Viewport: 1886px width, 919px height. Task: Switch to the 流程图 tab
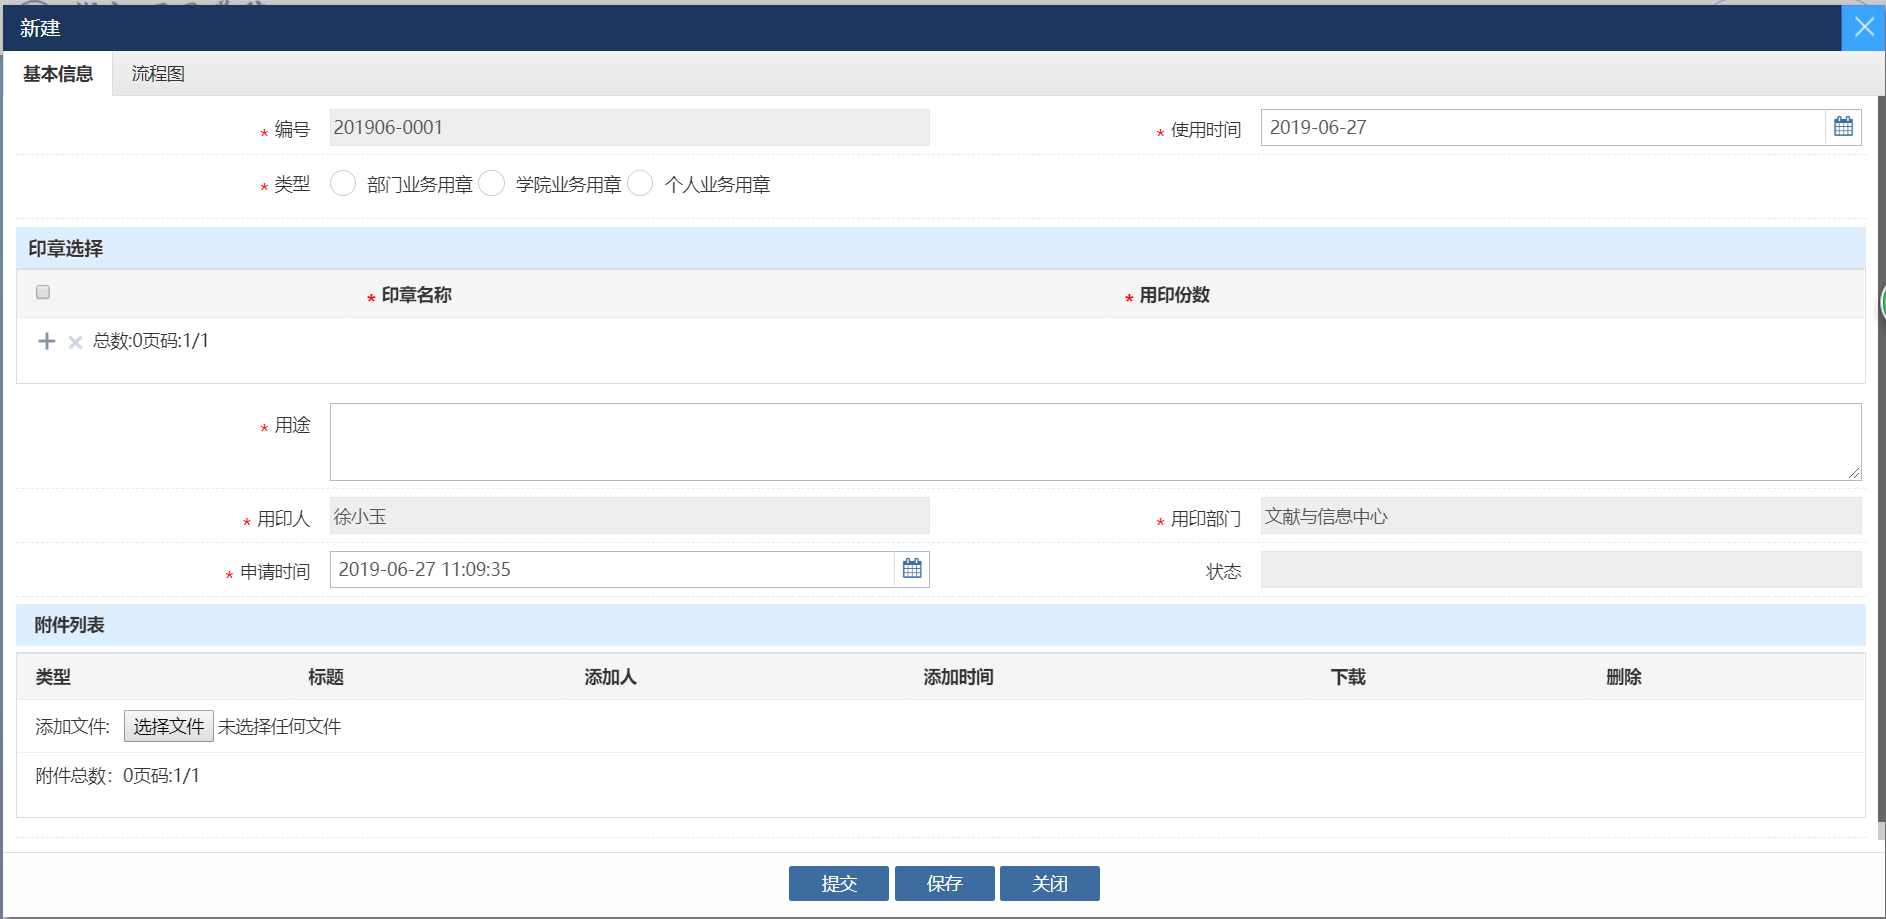point(158,74)
